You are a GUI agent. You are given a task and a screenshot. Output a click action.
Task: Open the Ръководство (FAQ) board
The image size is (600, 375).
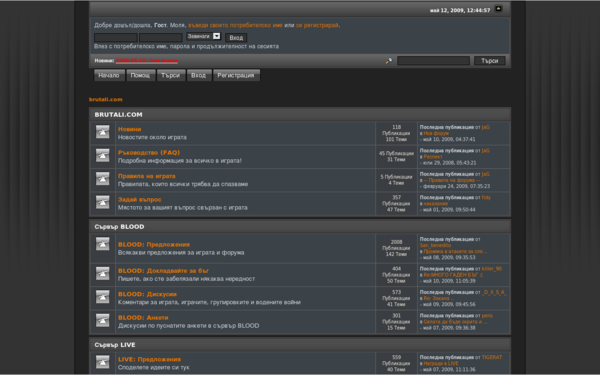pos(149,153)
